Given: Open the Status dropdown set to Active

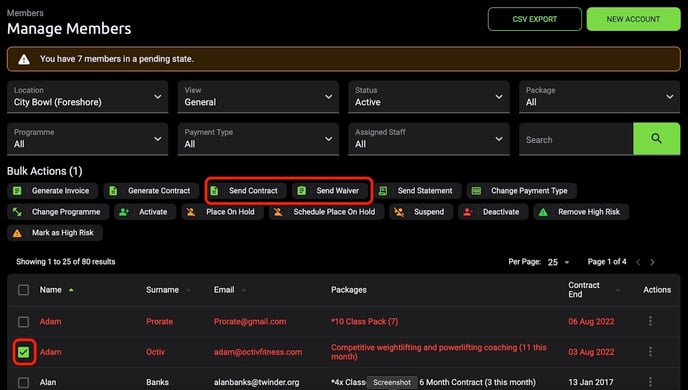Looking at the screenshot, I should tap(429, 97).
